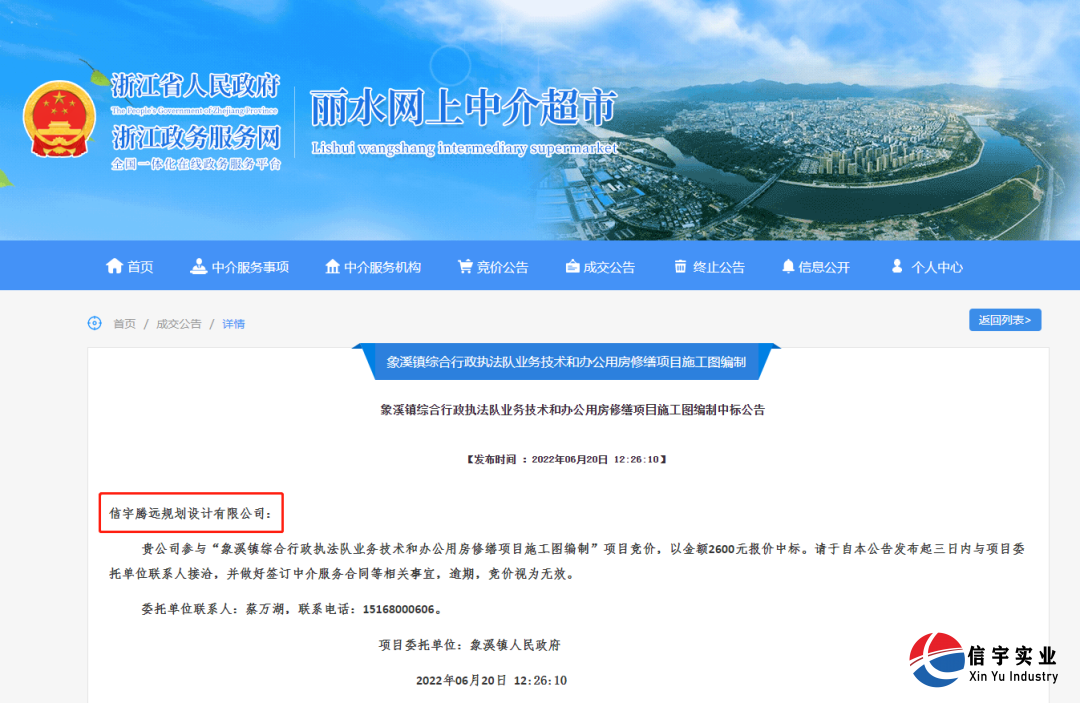Click the people icon next to 中介服务事项
Image resolution: width=1080 pixels, height=703 pixels.
[199, 265]
